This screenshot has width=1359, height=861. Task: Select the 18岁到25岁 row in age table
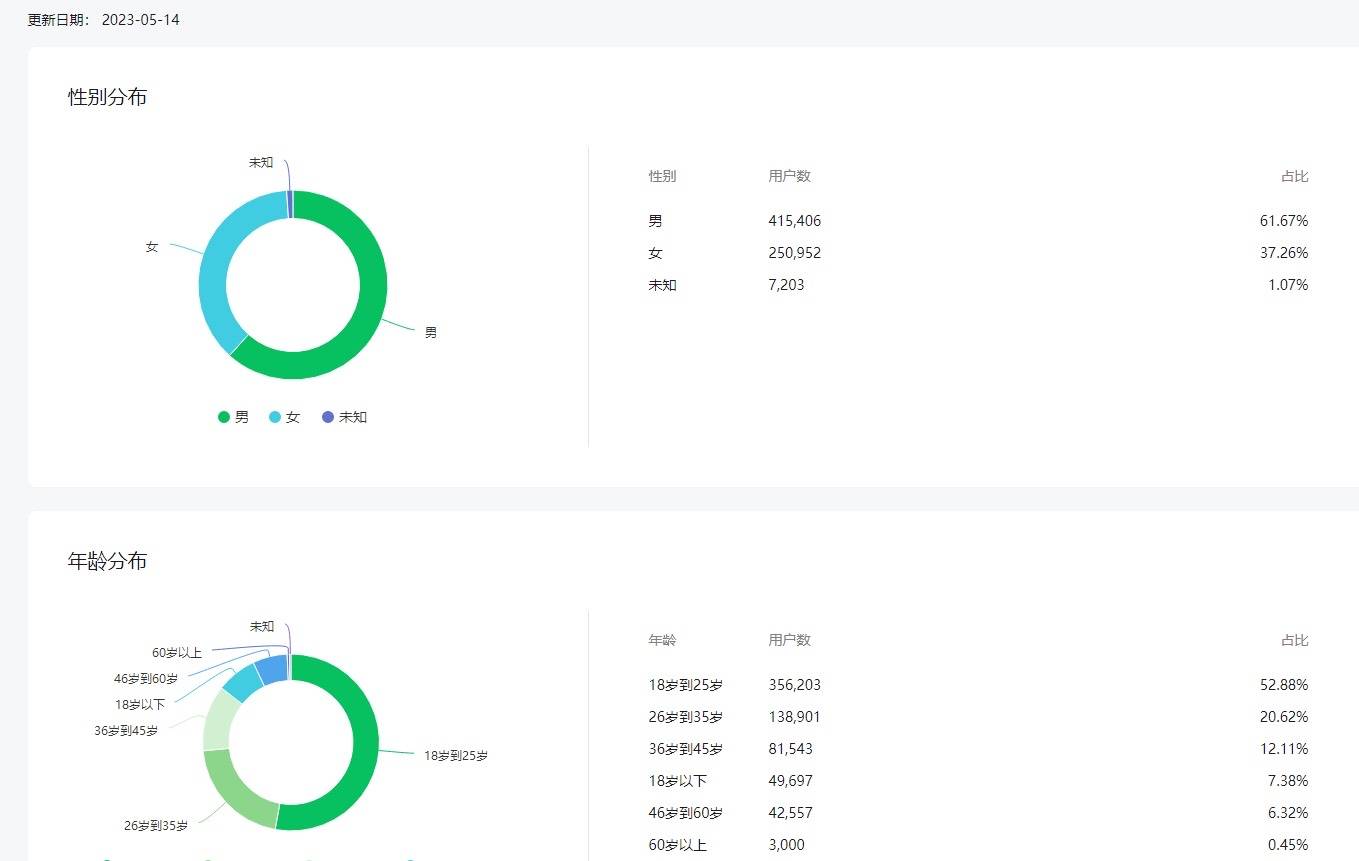pyautogui.click(x=685, y=685)
